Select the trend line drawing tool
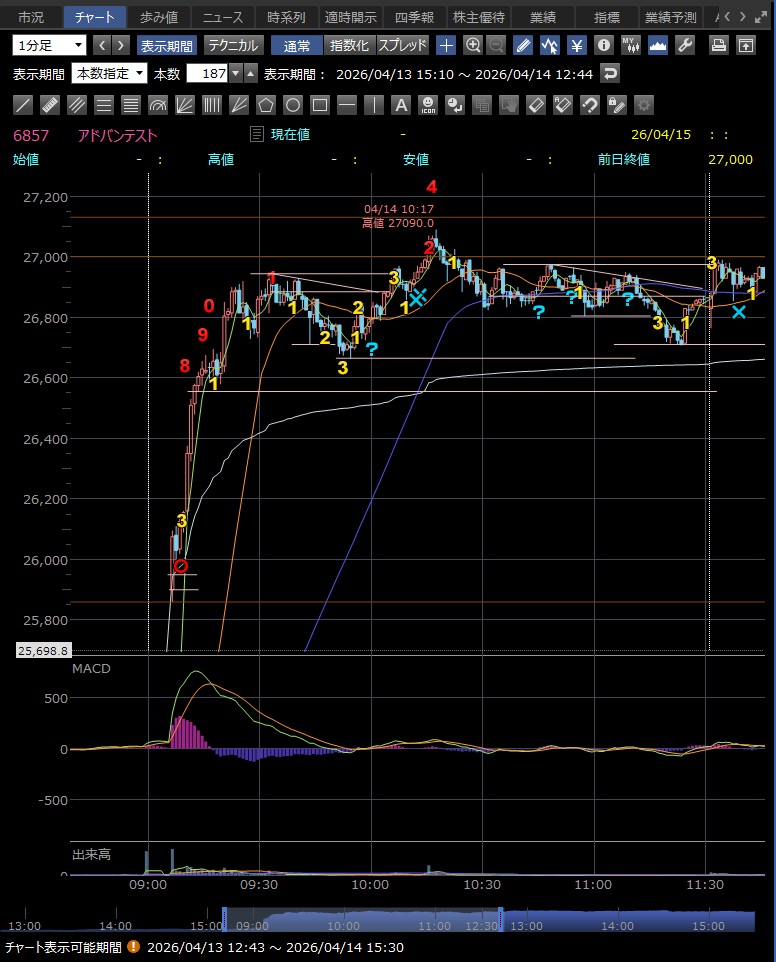 (23, 105)
